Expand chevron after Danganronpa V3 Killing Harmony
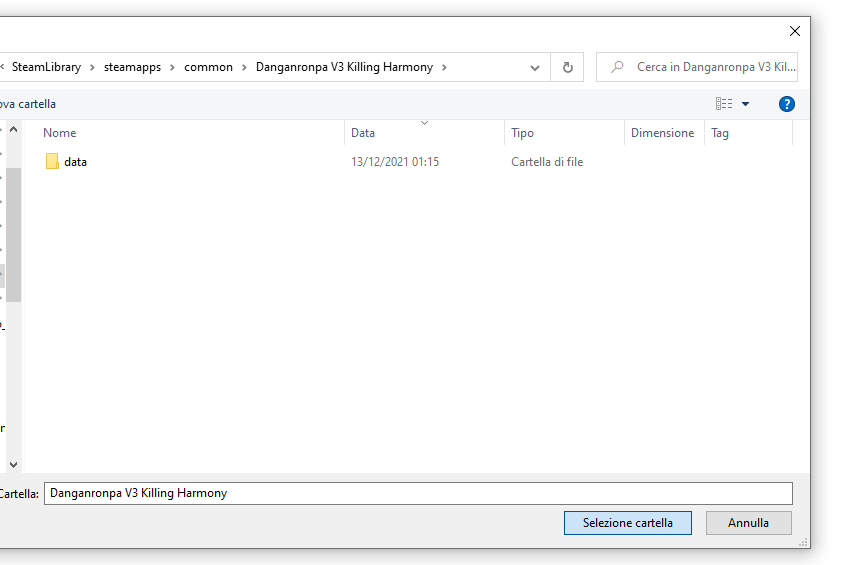 pos(444,67)
